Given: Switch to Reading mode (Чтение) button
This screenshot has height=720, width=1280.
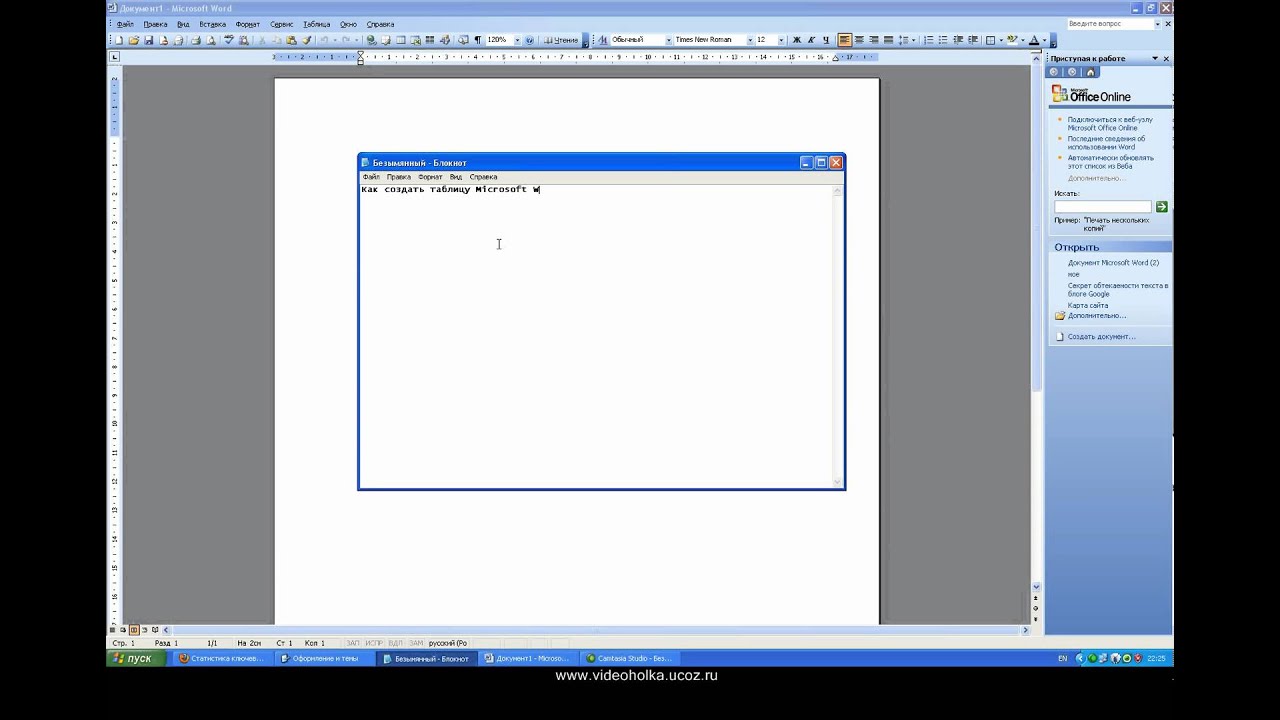Looking at the screenshot, I should tap(562, 40).
